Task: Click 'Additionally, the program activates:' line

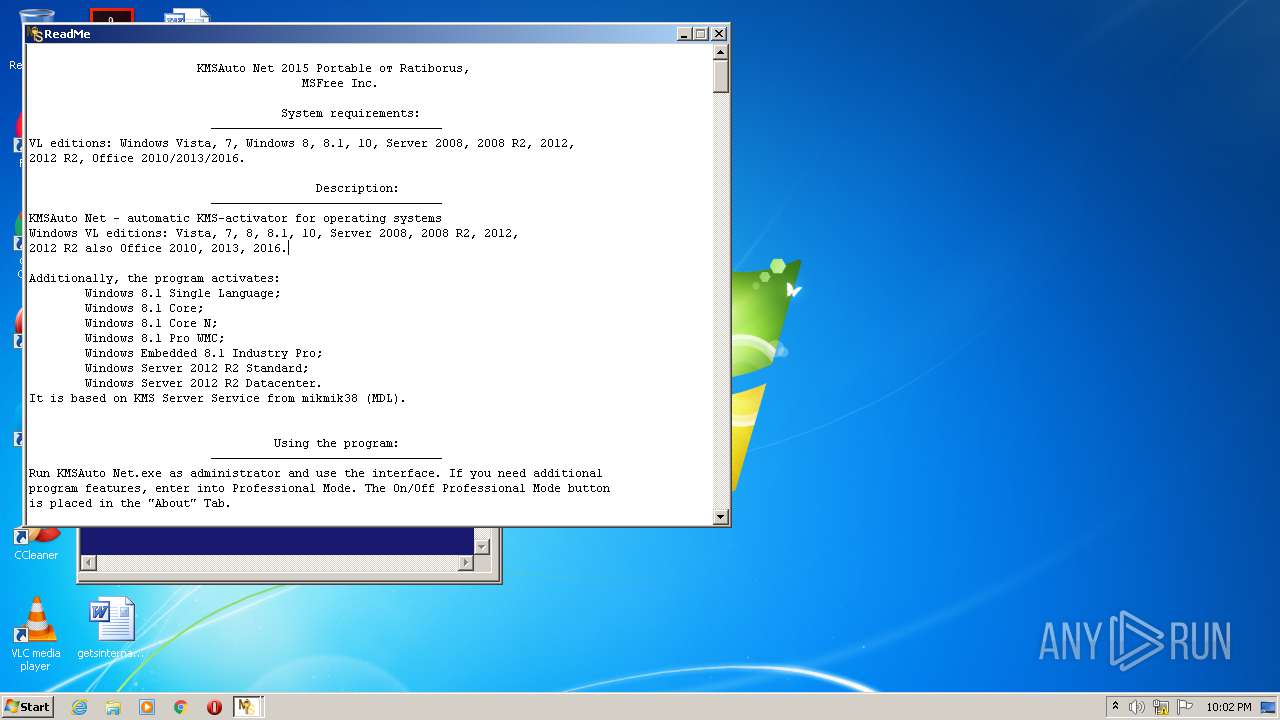Action: point(154,278)
